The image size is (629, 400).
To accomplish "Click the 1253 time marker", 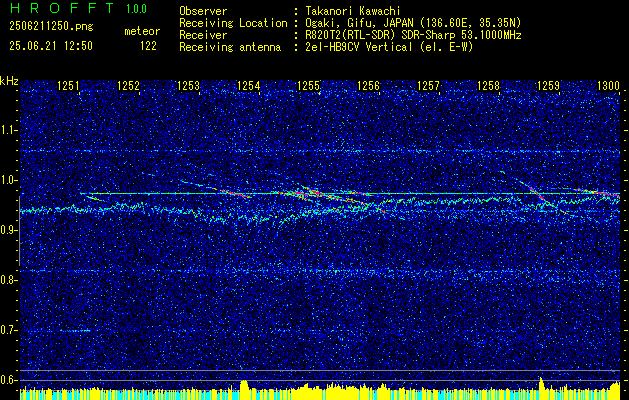I will point(189,85).
